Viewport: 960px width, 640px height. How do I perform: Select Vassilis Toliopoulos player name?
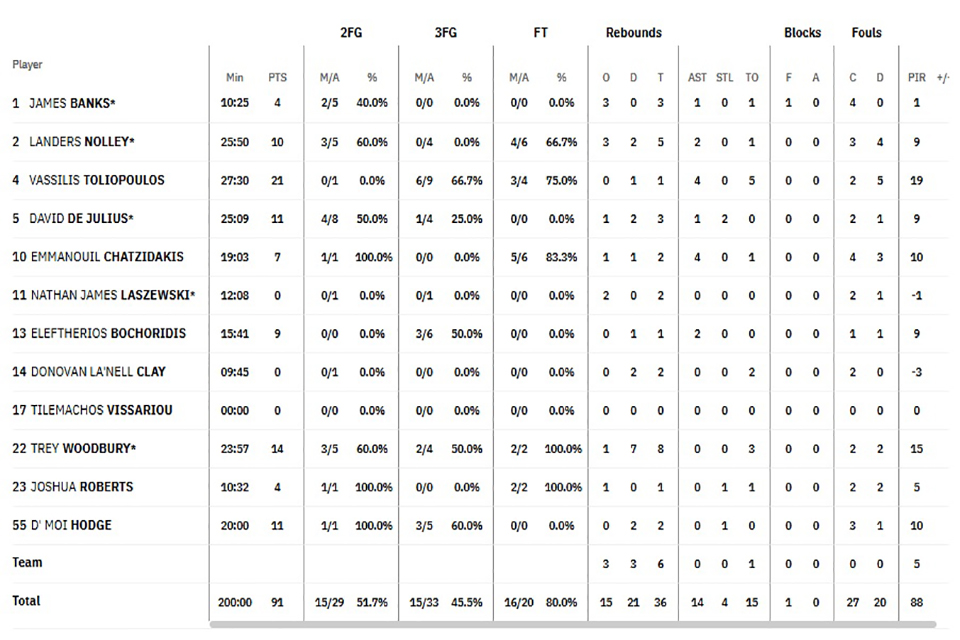pos(97,180)
